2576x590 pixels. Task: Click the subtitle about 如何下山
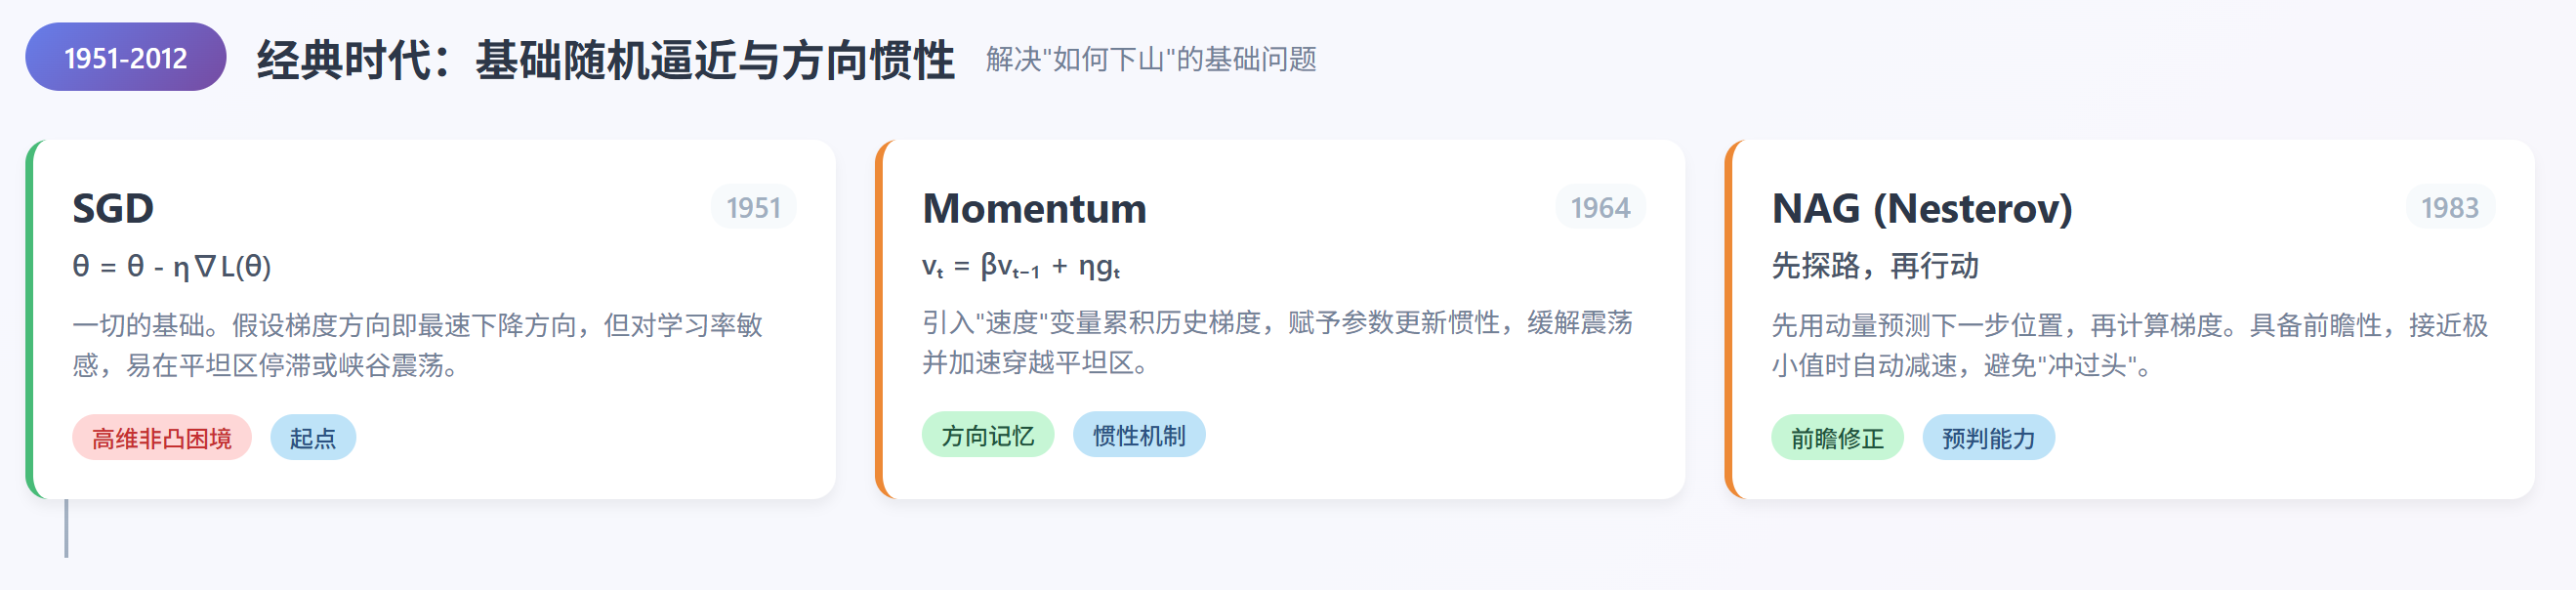1150,60
